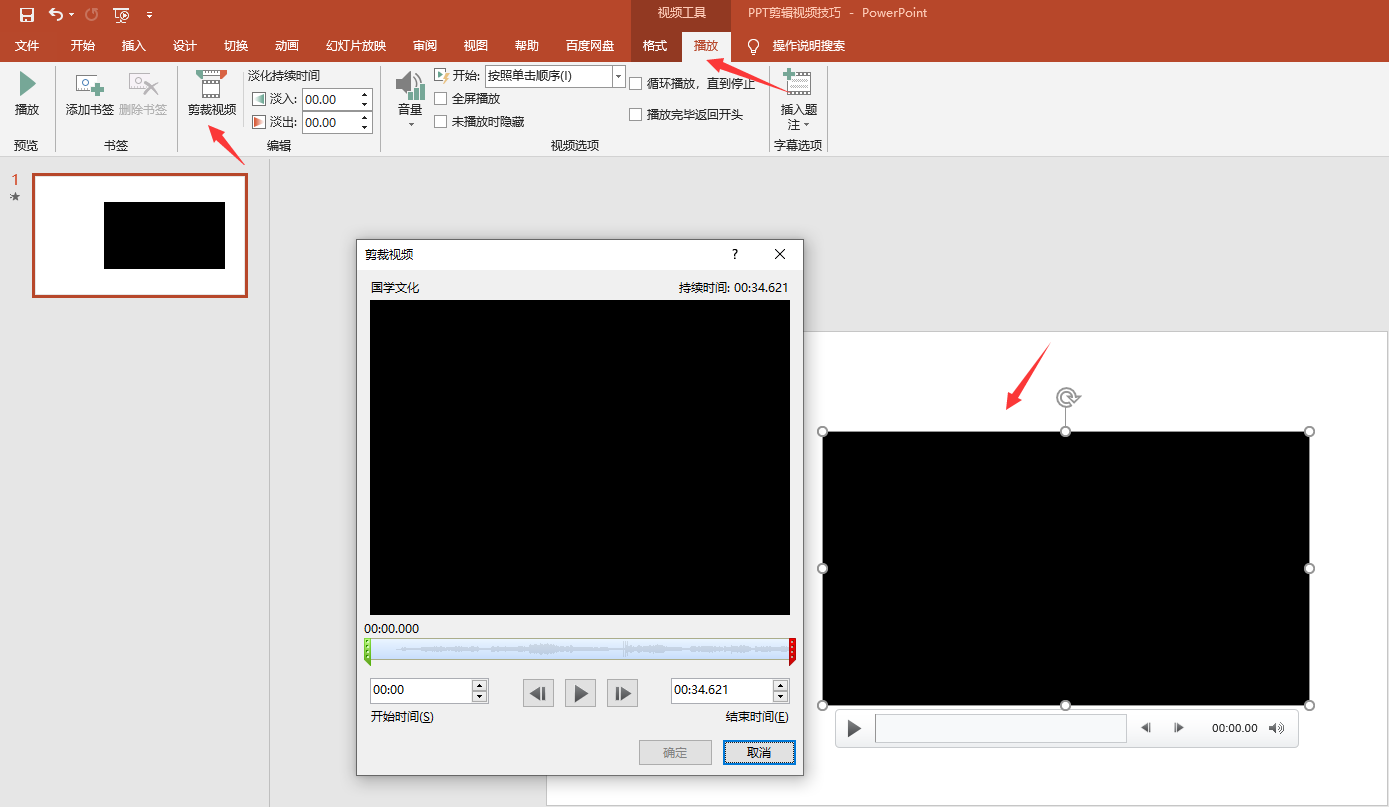Image resolution: width=1389 pixels, height=807 pixels.
Task: Enable the 全屏播放 checkbox
Action: click(x=440, y=98)
